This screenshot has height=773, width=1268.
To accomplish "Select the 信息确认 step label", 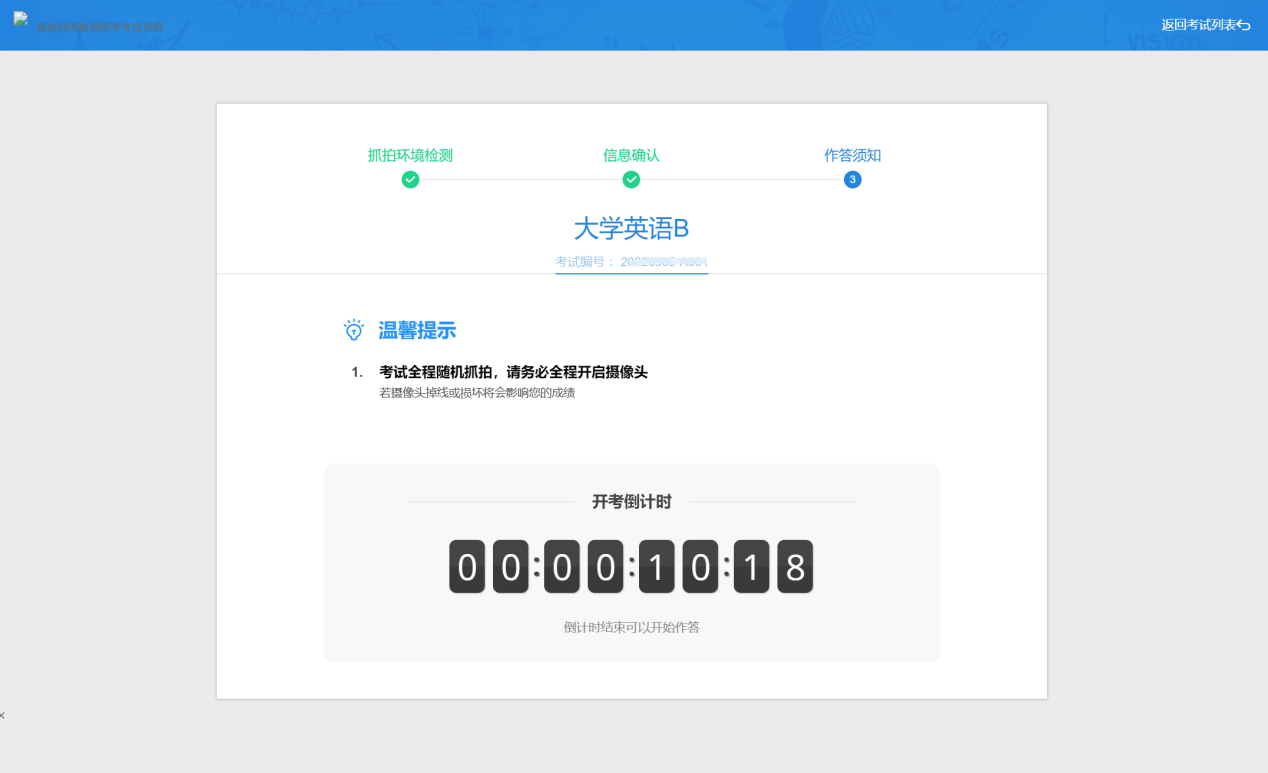I will (x=631, y=155).
